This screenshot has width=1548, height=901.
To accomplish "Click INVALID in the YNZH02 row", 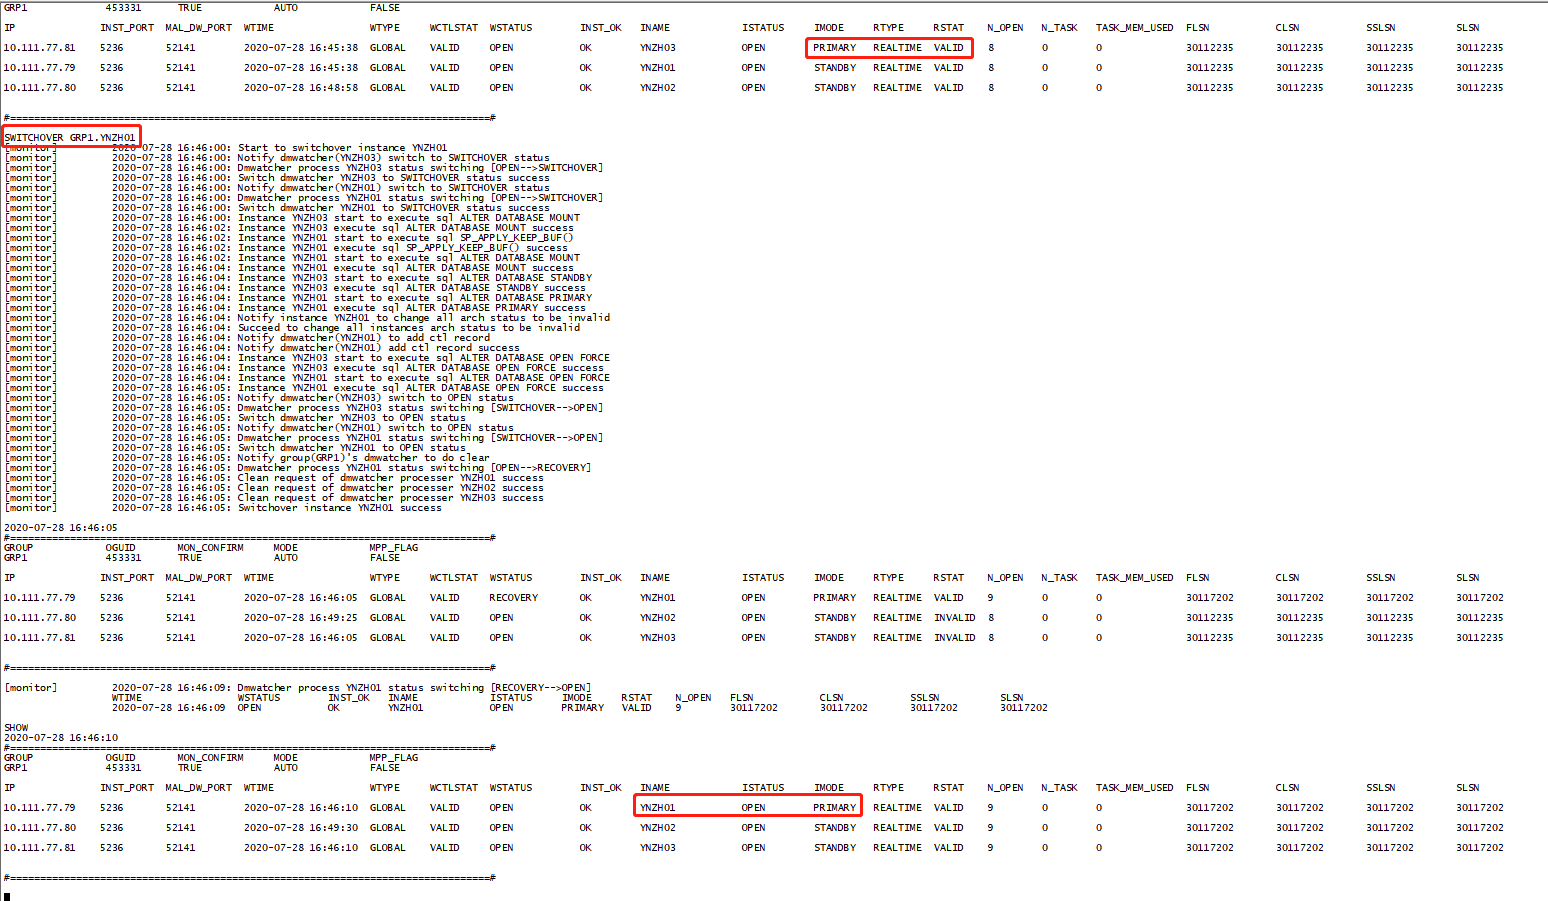I will [x=954, y=618].
